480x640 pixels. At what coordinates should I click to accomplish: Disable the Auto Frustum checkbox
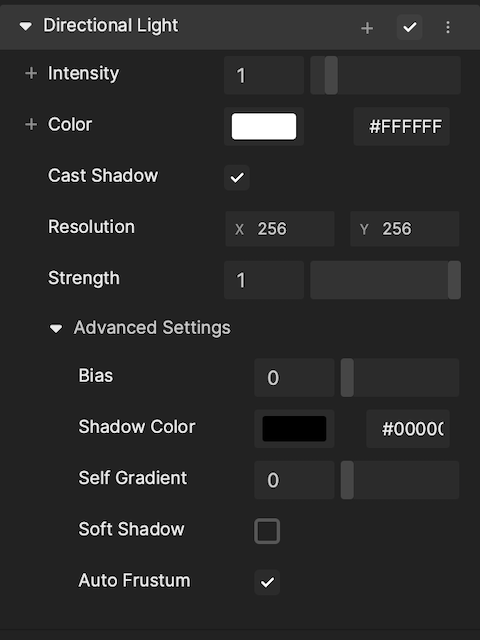point(267,582)
